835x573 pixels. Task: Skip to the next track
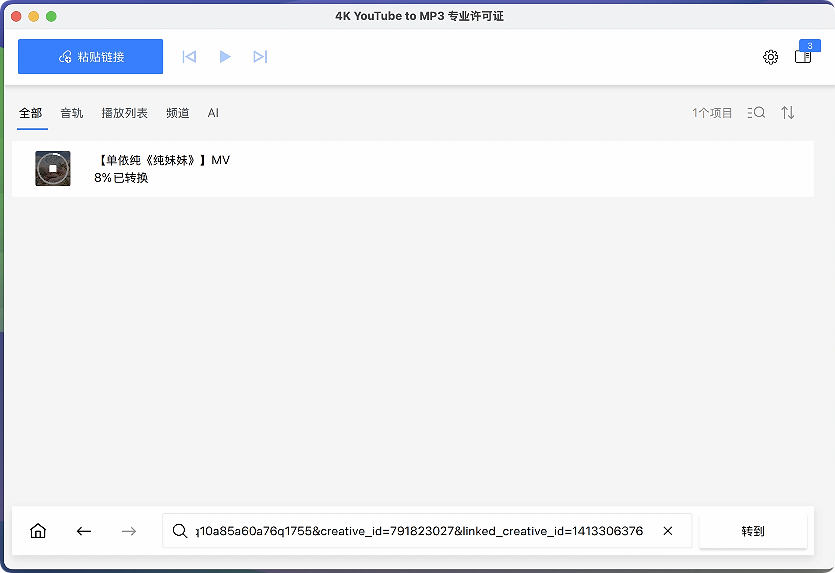(260, 57)
